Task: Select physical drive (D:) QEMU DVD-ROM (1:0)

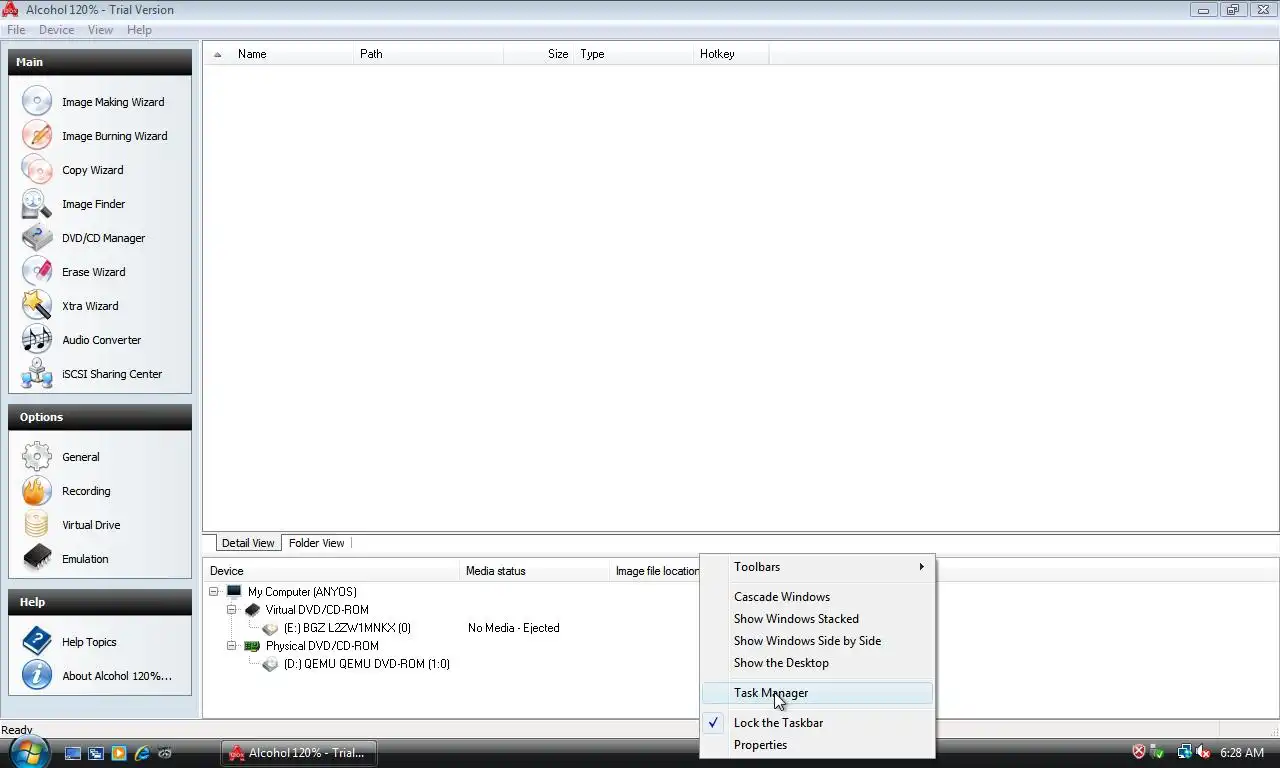Action: (x=366, y=663)
